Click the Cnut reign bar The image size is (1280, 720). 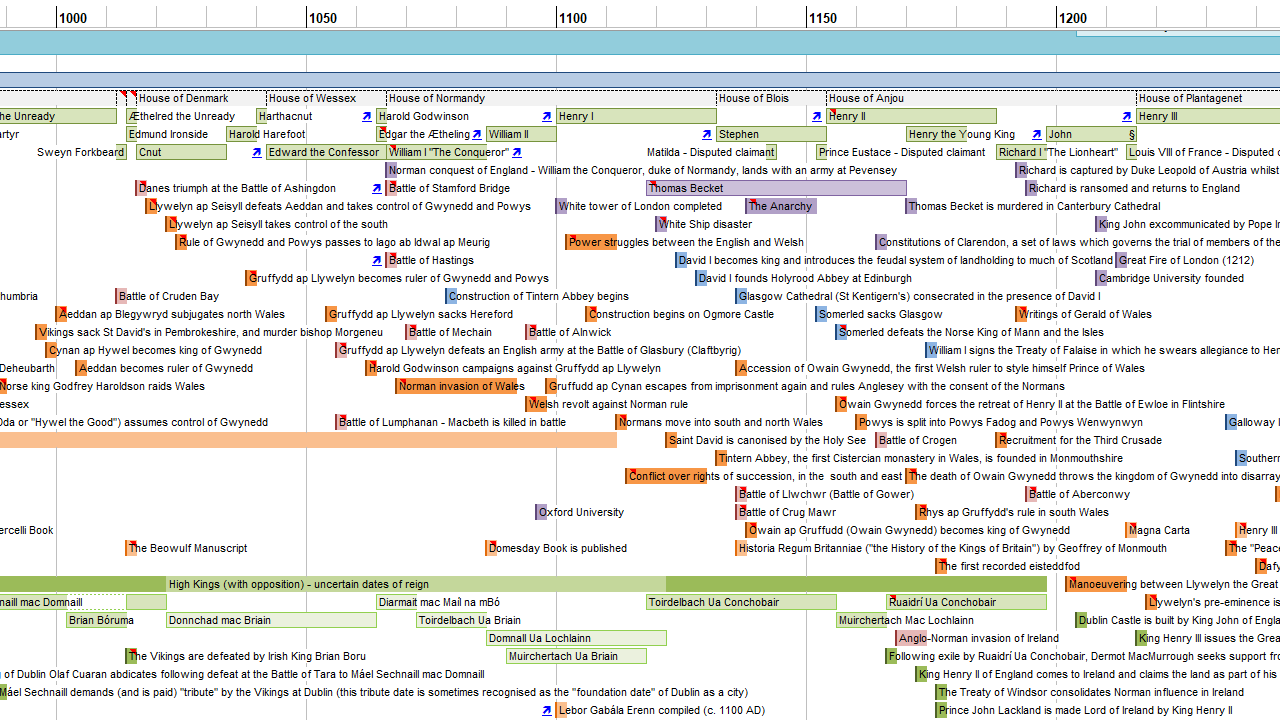181,152
